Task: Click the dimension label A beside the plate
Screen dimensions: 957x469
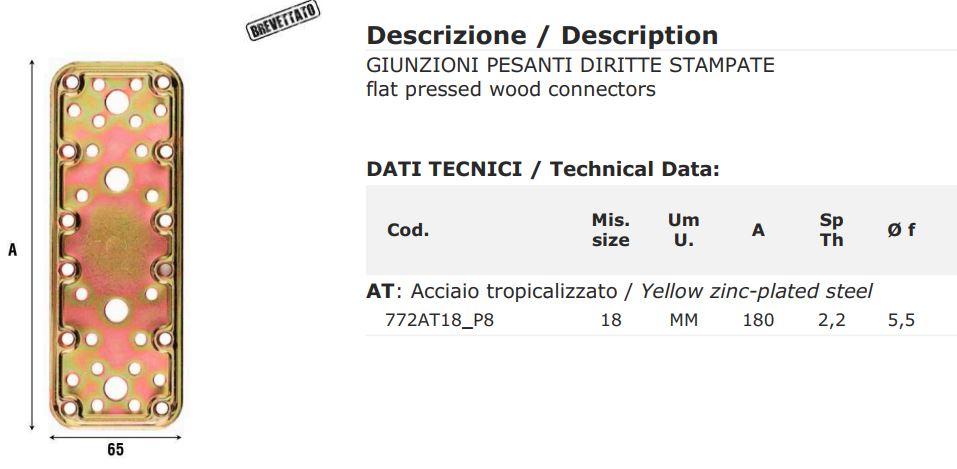Action: (13, 251)
